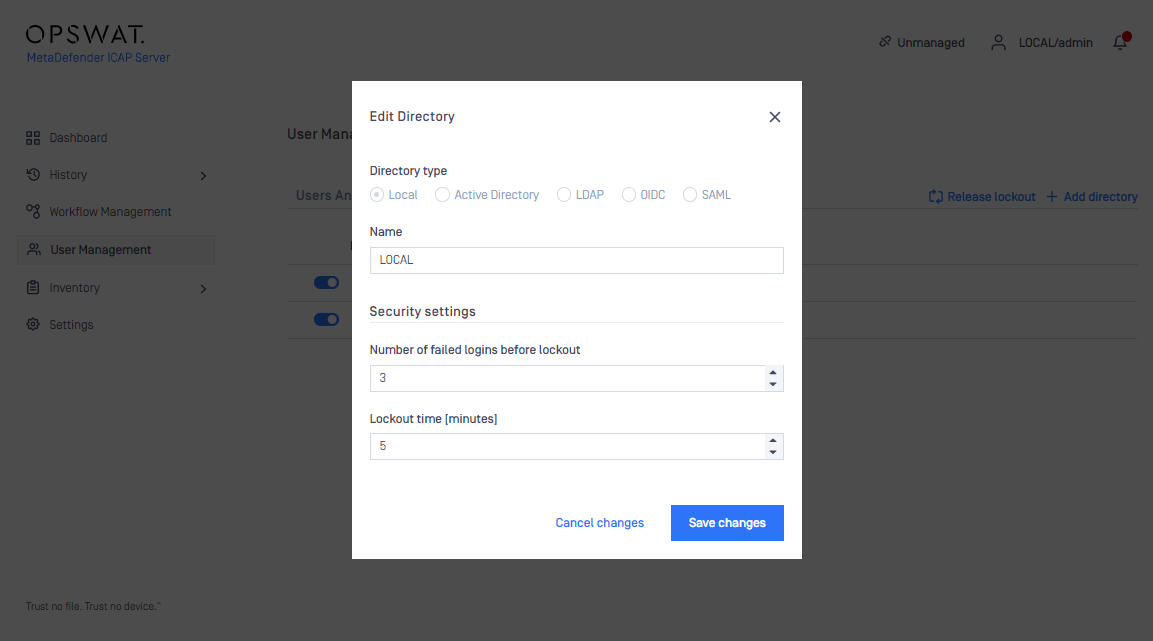The image size is (1153, 641).
Task: Select the SAML radio option
Action: click(690, 195)
